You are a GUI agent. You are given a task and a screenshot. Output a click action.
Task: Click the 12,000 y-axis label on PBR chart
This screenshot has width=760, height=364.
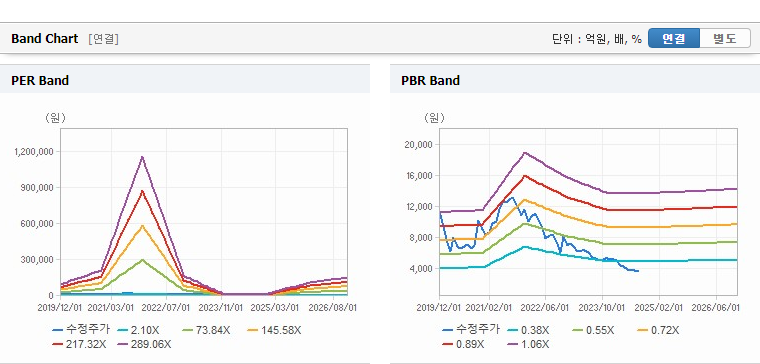[x=419, y=206]
